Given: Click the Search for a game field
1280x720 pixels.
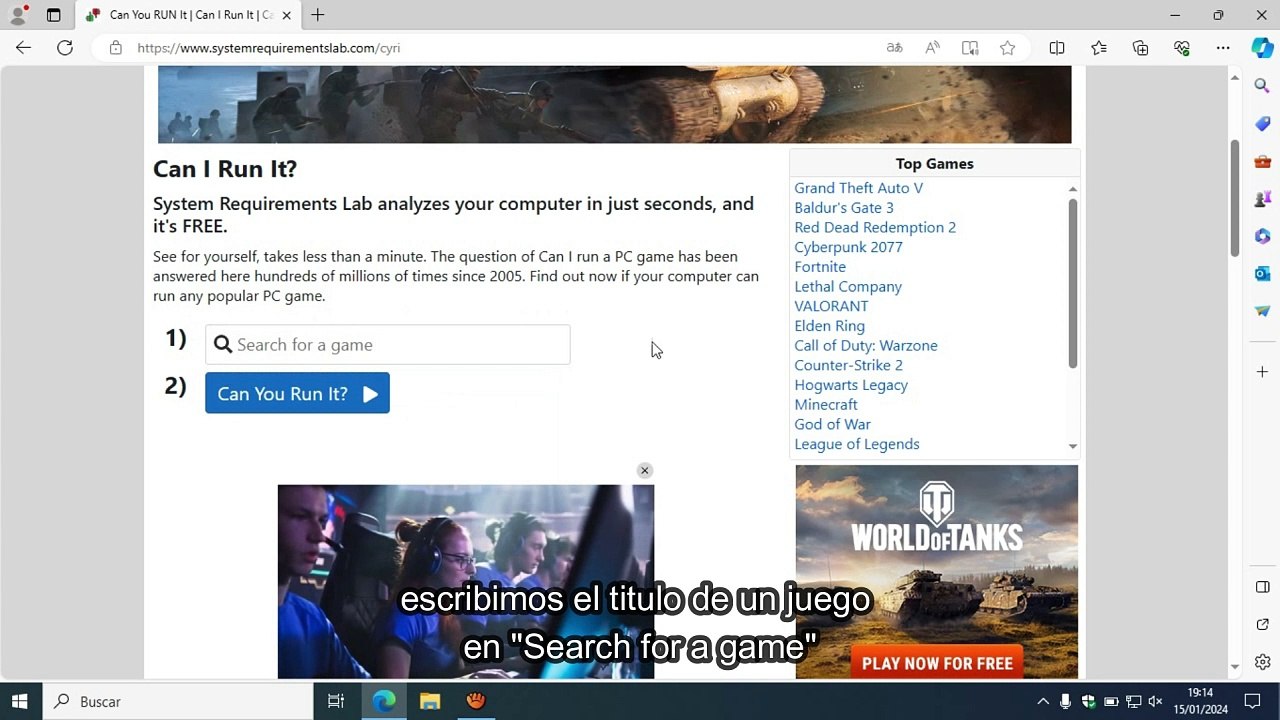Looking at the screenshot, I should point(388,345).
